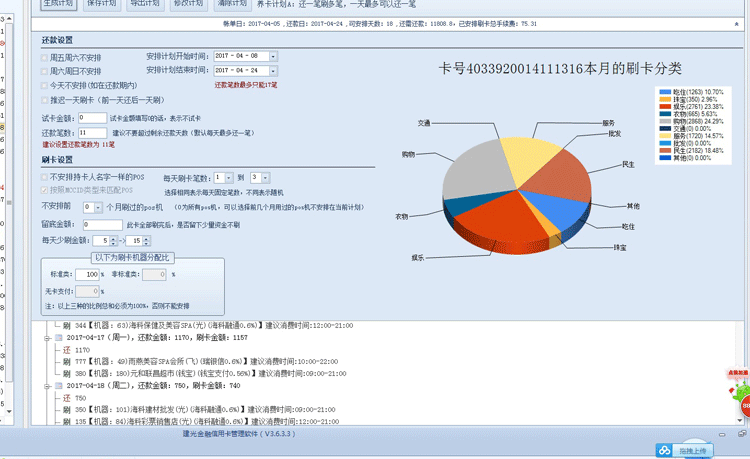Click the 还款笔数 input field showing 11
Screen dimensions: 750x459
coord(92,132)
